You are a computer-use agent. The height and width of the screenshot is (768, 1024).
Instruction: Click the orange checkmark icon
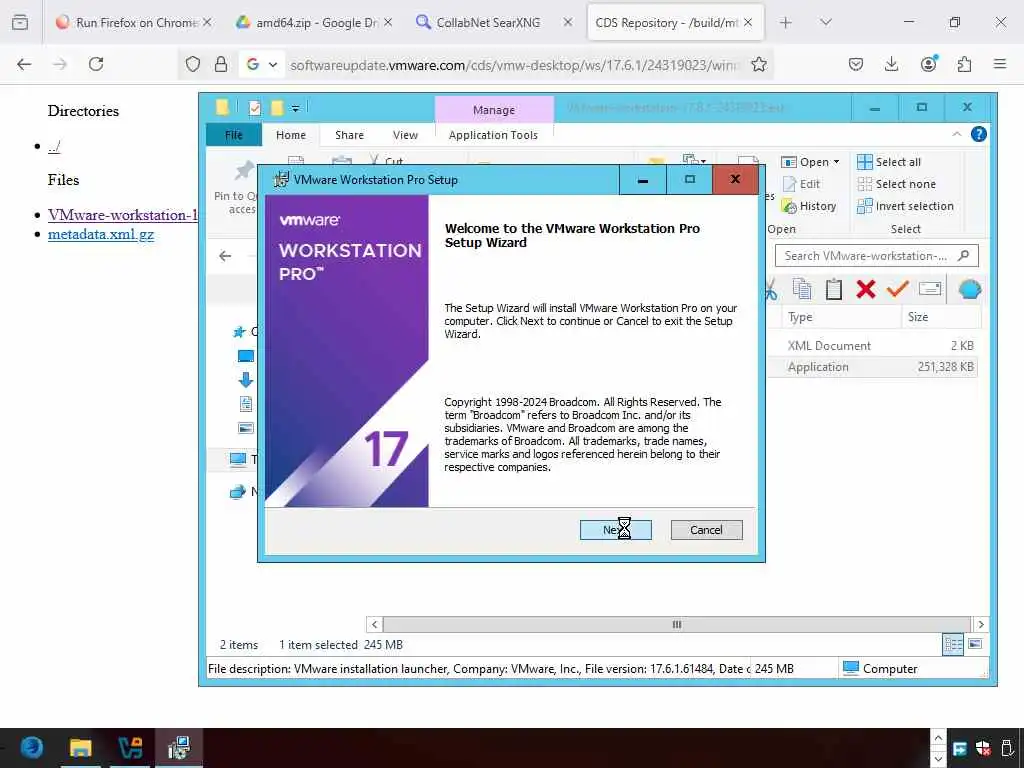pos(898,289)
